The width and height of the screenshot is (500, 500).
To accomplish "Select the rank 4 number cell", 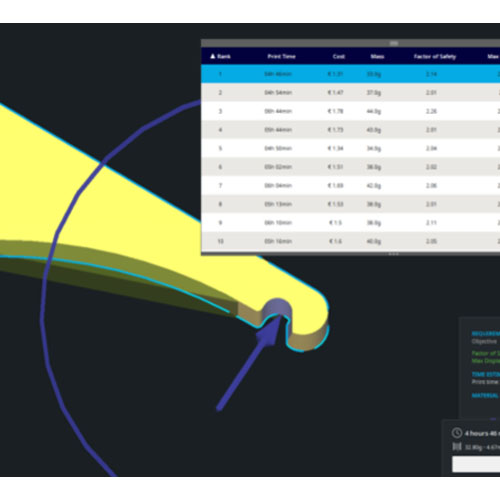I will click(220, 130).
